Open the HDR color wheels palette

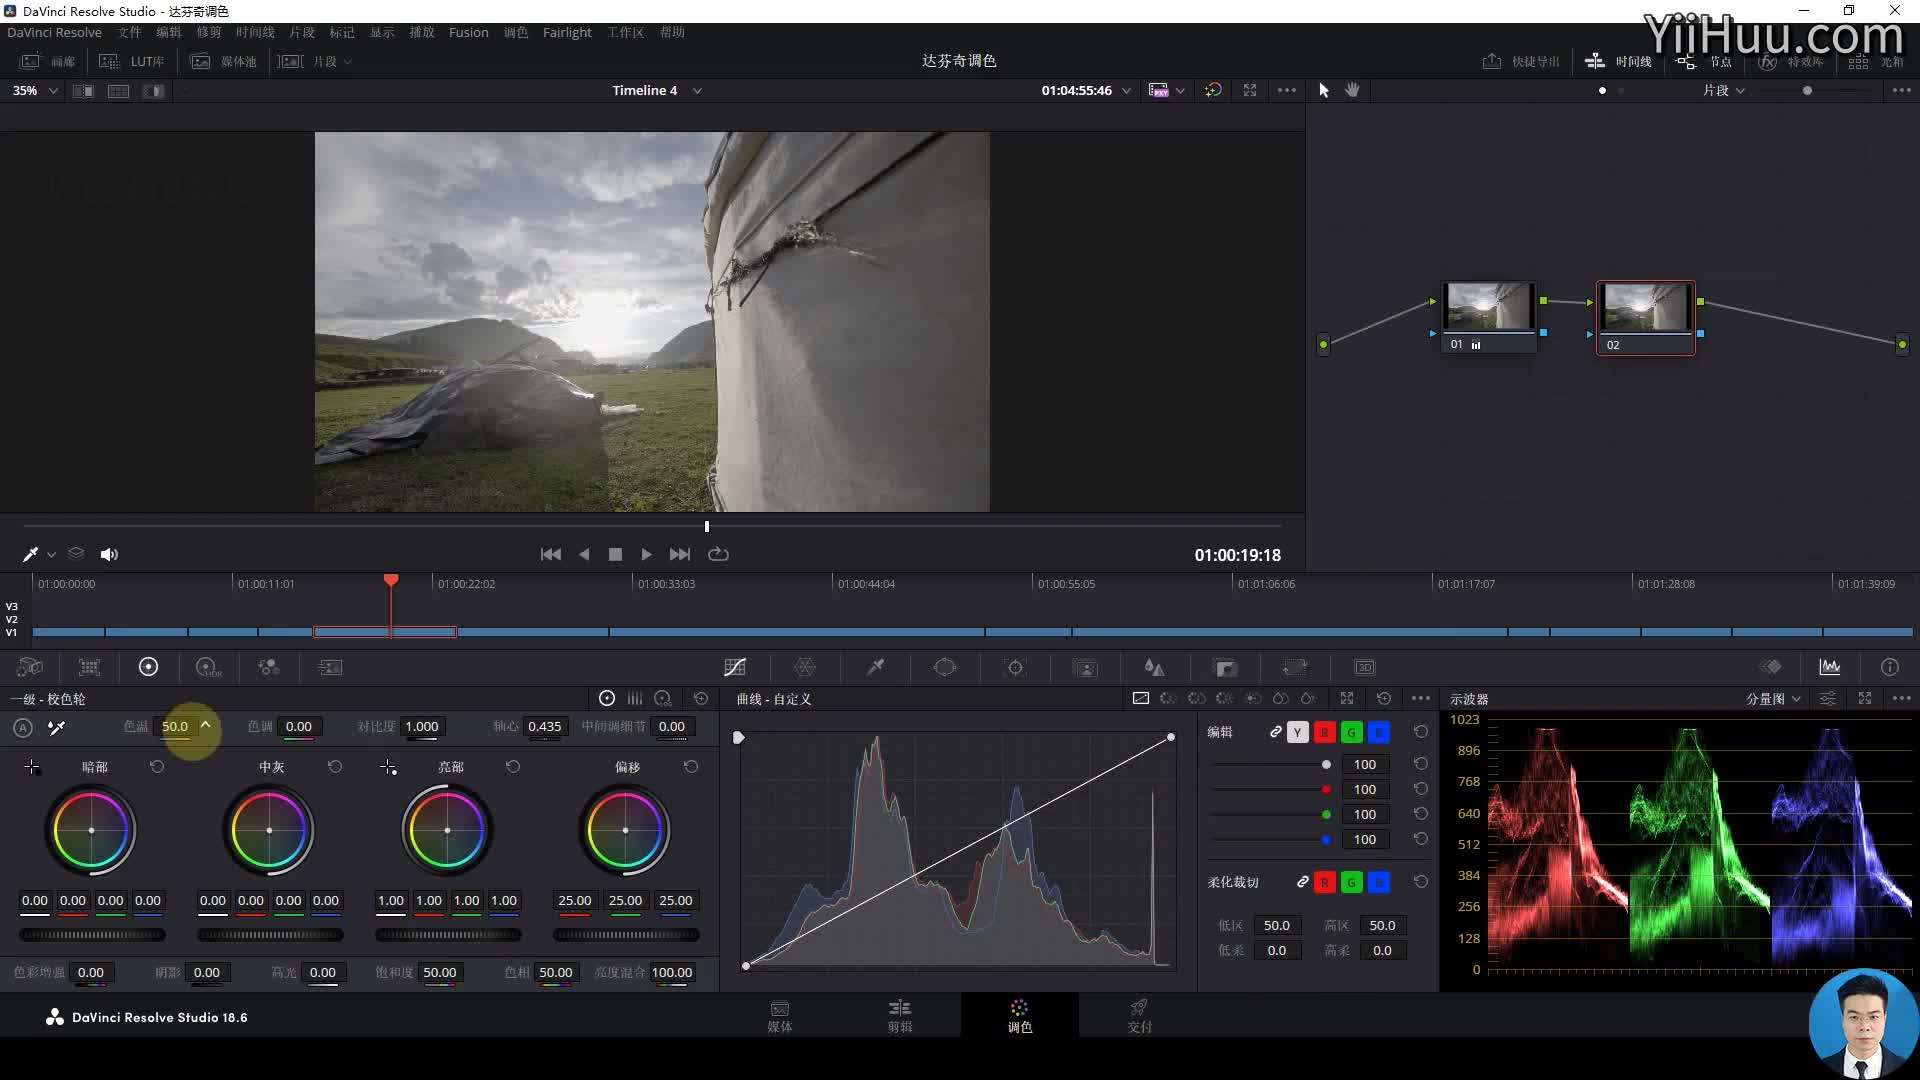click(208, 667)
